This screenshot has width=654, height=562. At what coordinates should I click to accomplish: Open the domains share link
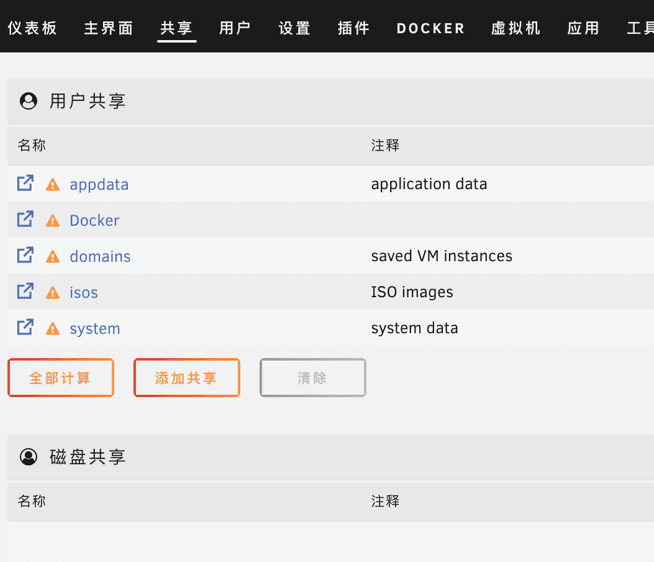point(100,256)
